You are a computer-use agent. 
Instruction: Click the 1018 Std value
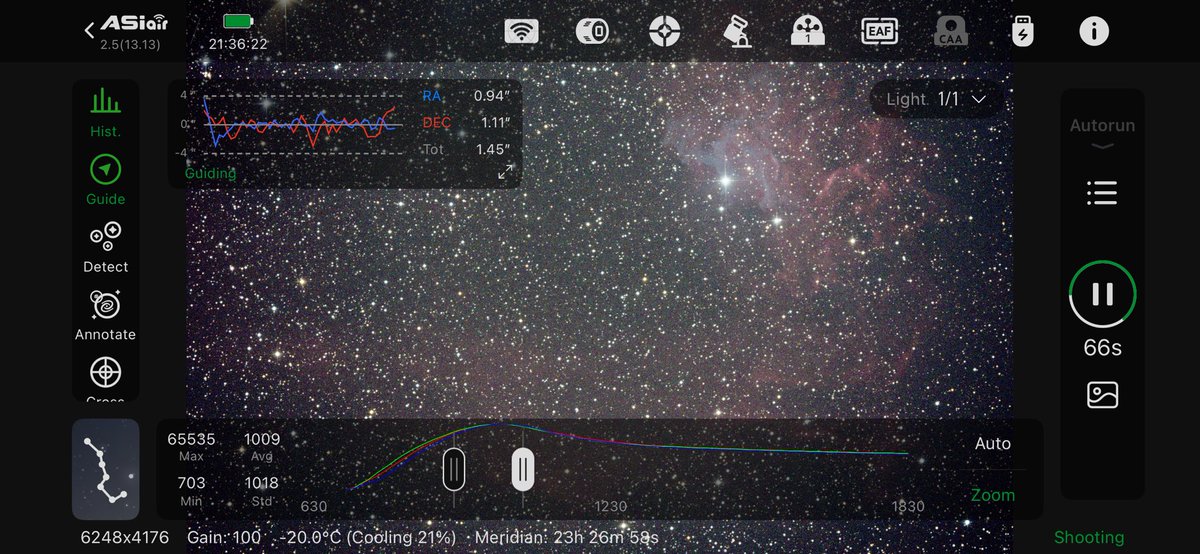pos(261,483)
